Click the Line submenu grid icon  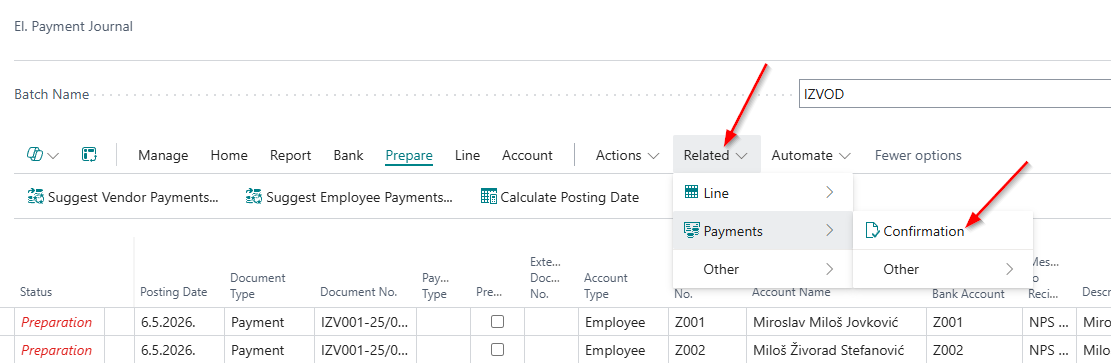(691, 192)
